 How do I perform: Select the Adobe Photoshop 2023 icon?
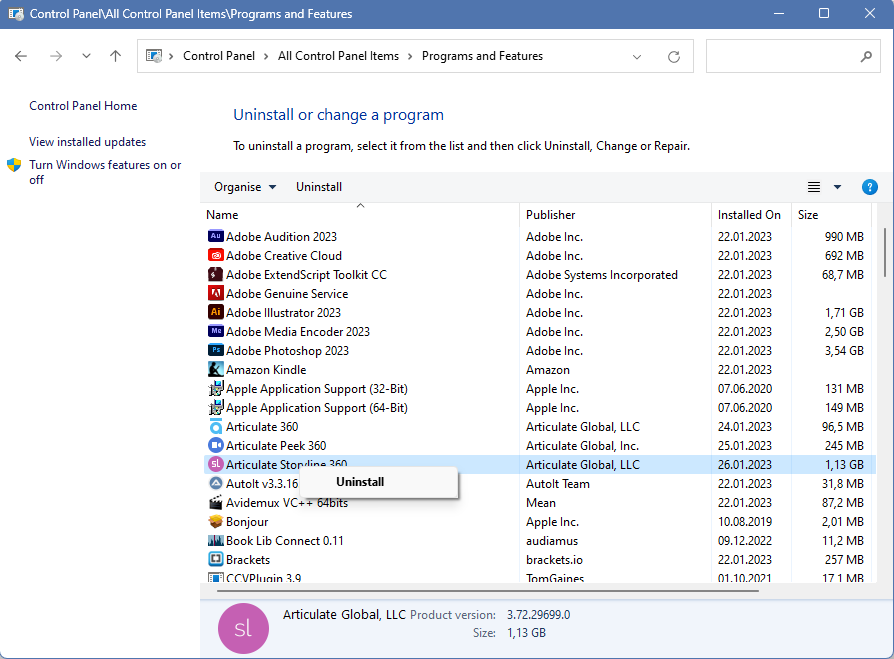[215, 351]
